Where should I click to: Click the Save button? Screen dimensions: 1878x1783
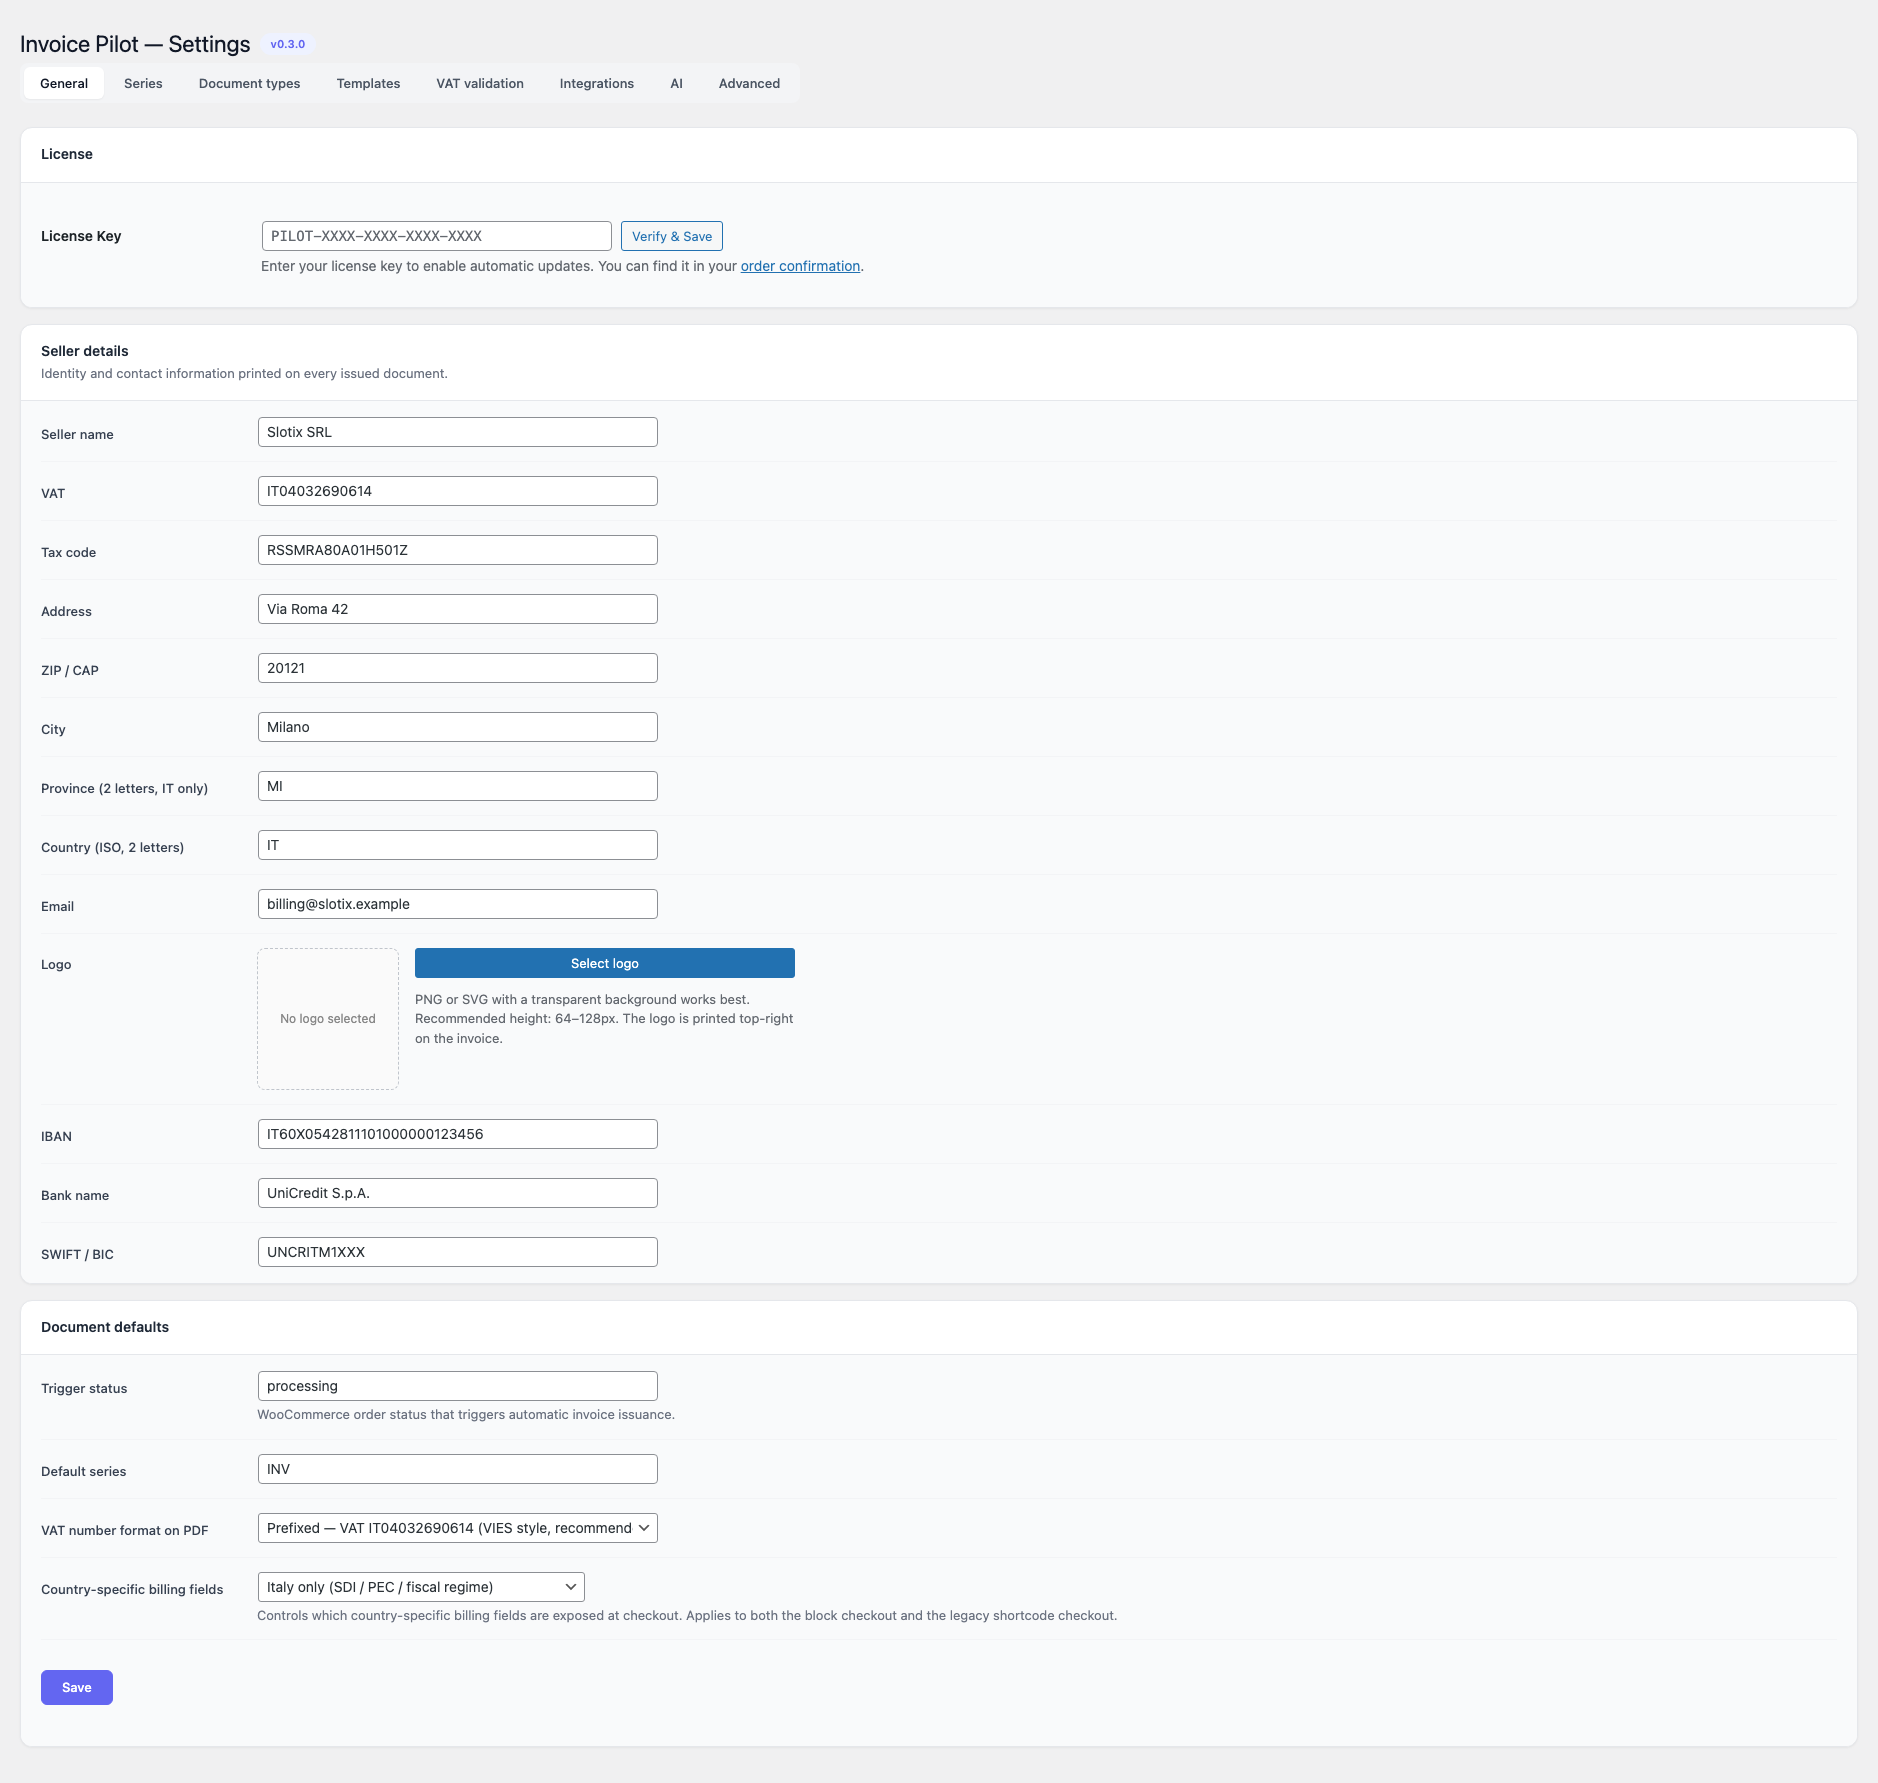(x=77, y=1687)
